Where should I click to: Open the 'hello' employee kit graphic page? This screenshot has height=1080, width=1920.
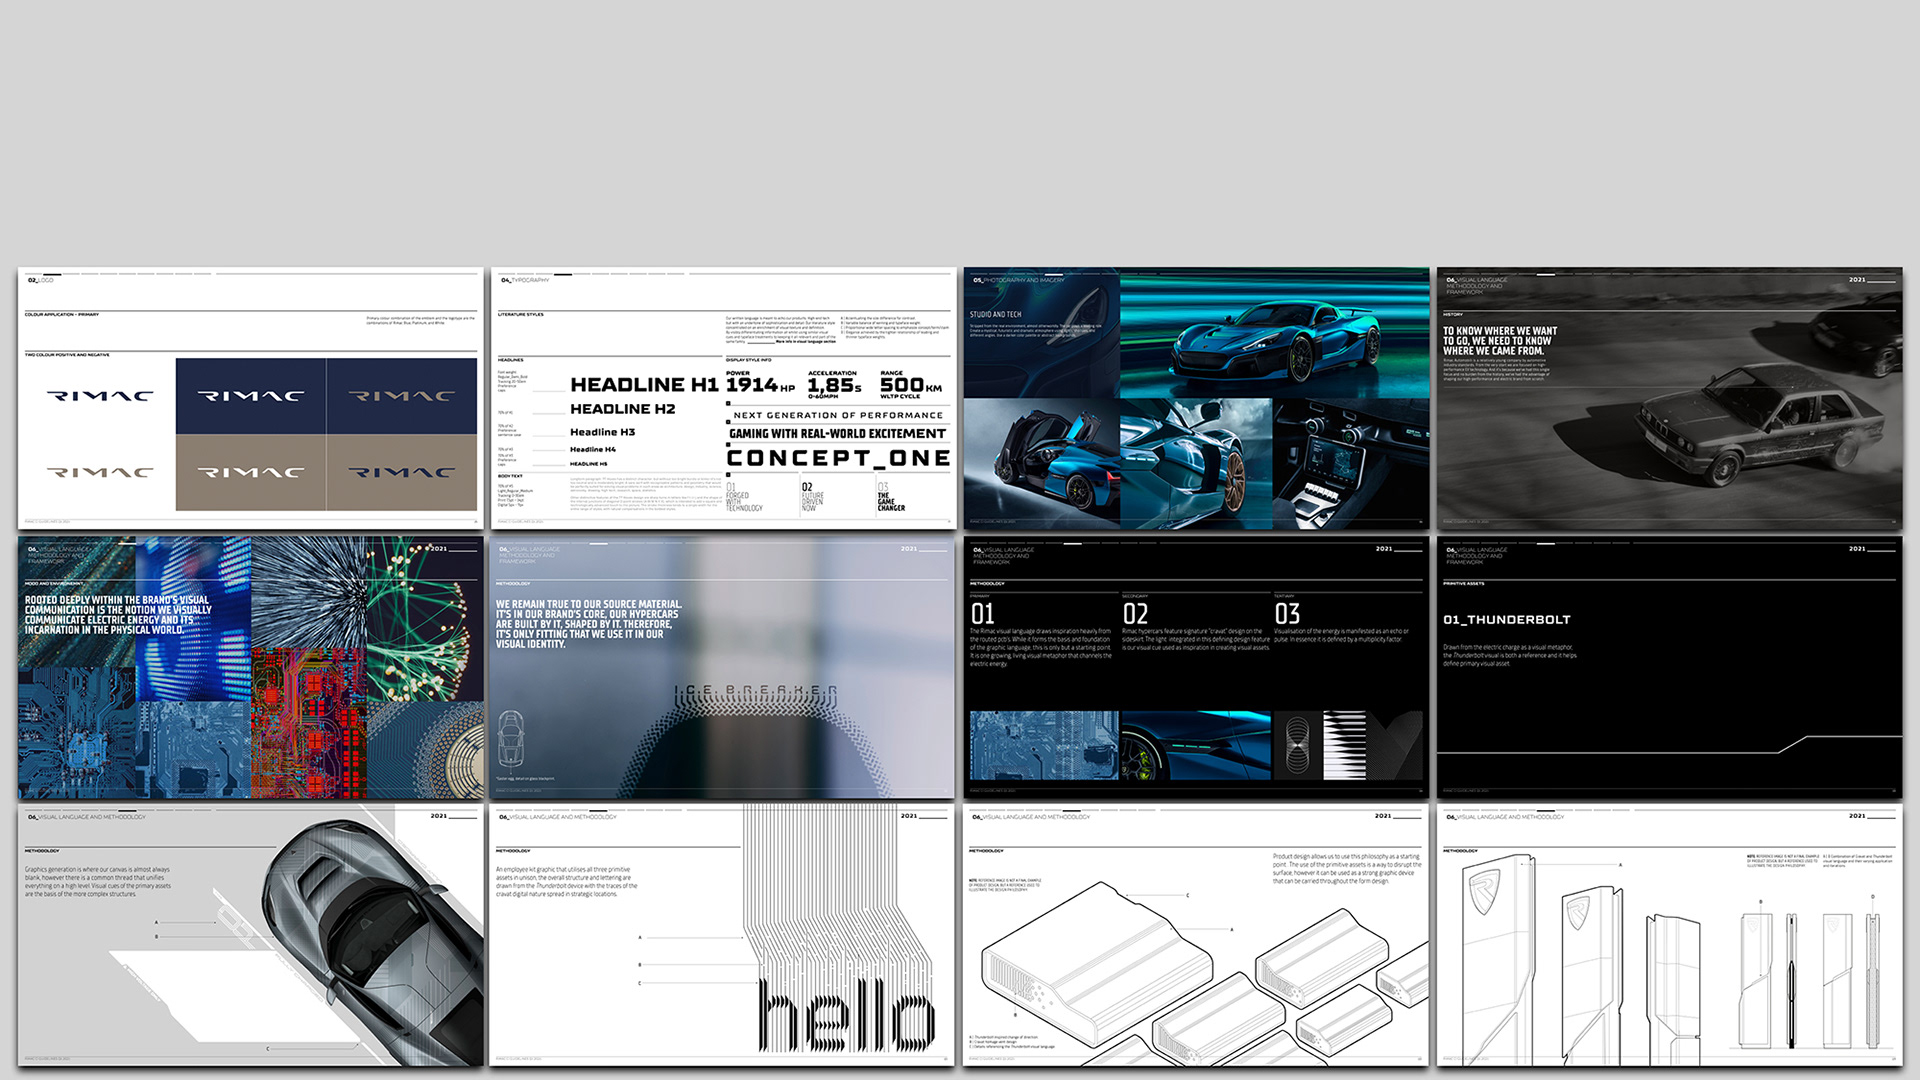click(722, 936)
